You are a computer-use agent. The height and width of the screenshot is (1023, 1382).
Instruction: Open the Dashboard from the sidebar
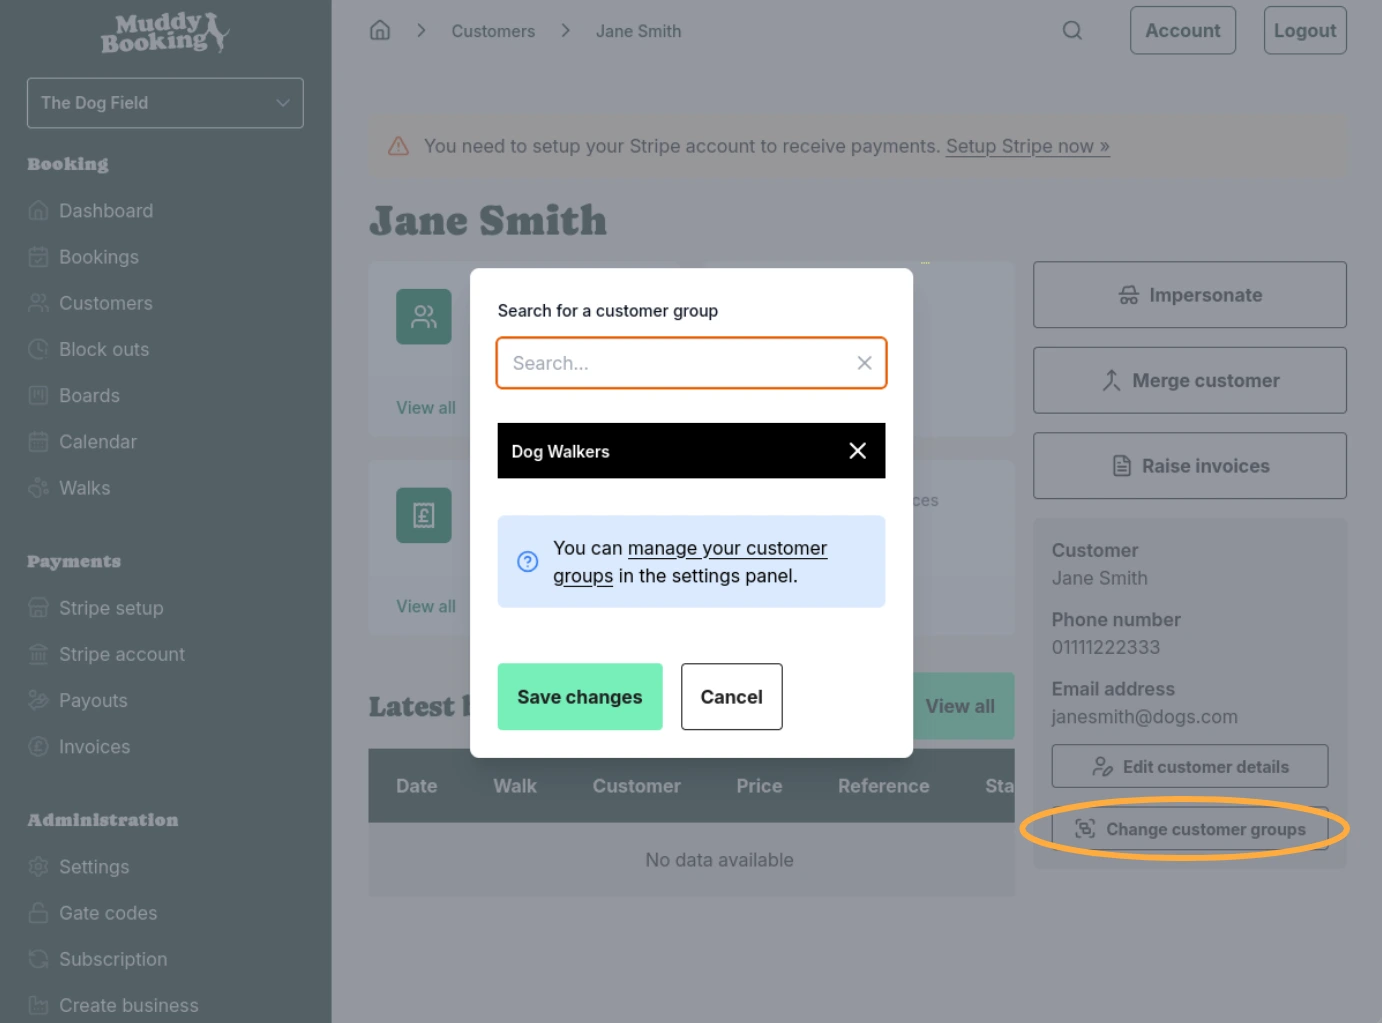pos(106,210)
